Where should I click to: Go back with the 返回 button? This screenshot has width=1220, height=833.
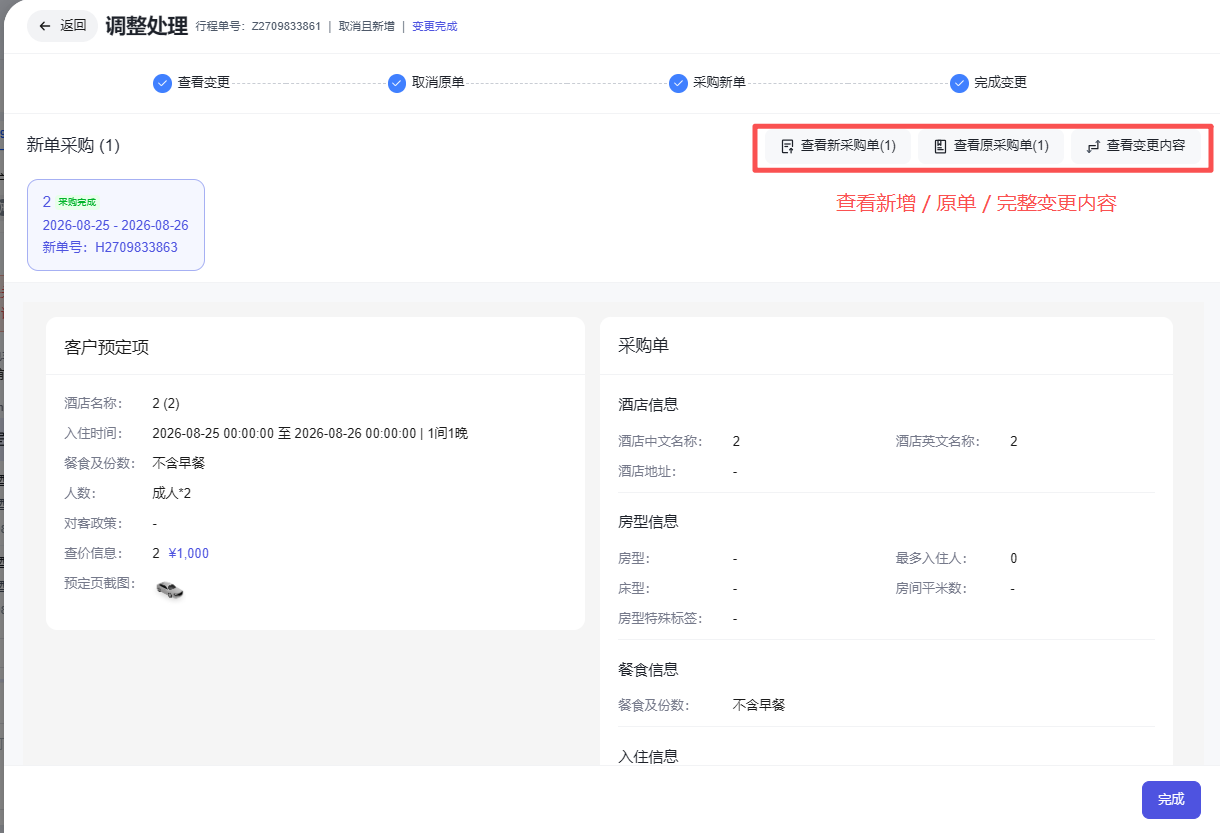click(62, 26)
